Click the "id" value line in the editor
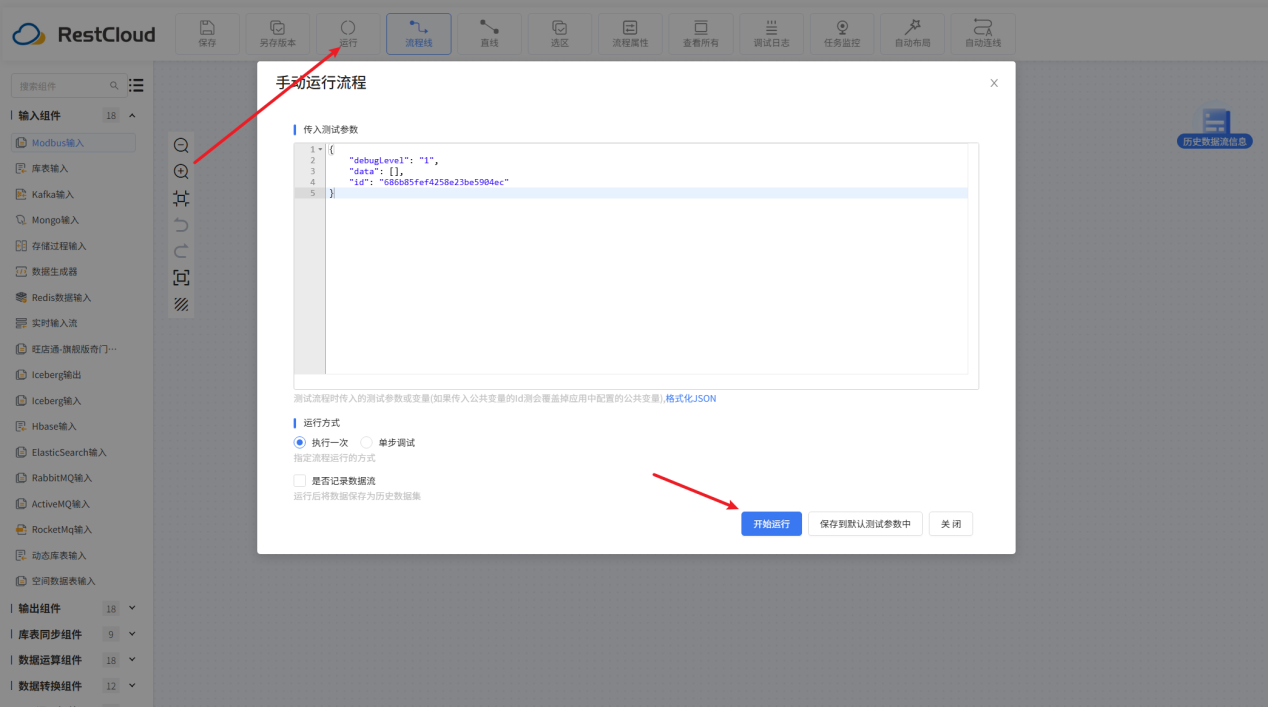This screenshot has width=1268, height=707. pos(428,182)
